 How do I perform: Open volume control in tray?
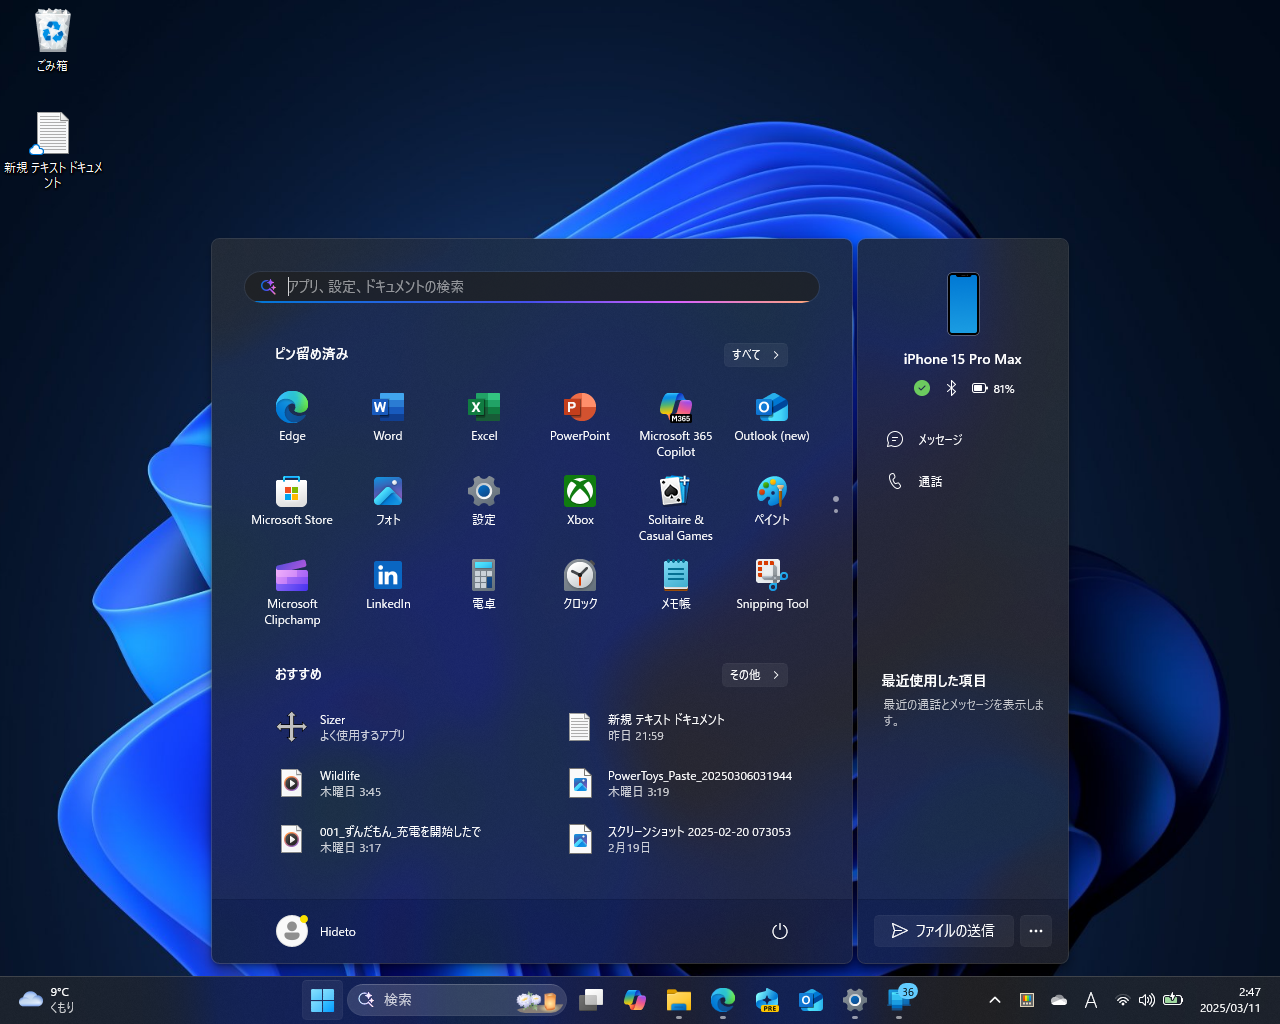1147,1000
